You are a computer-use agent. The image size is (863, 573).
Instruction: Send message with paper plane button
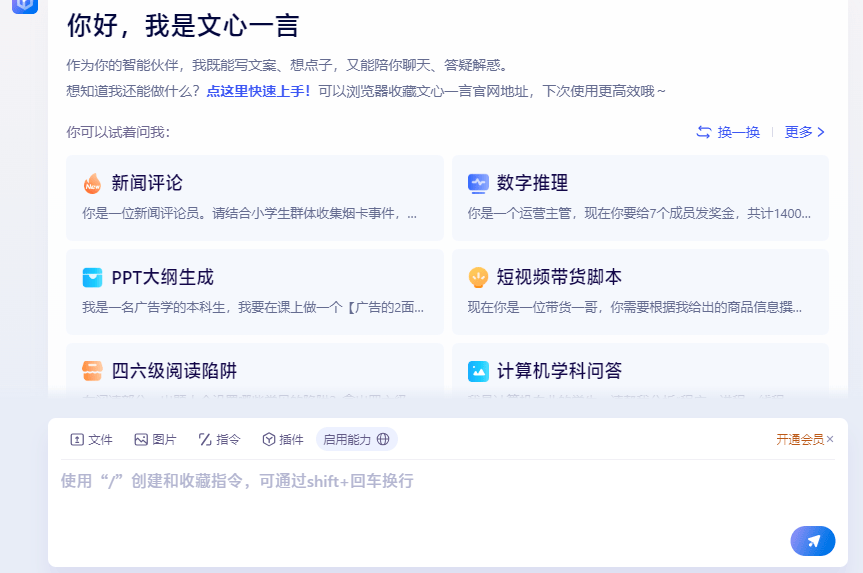pyautogui.click(x=813, y=541)
